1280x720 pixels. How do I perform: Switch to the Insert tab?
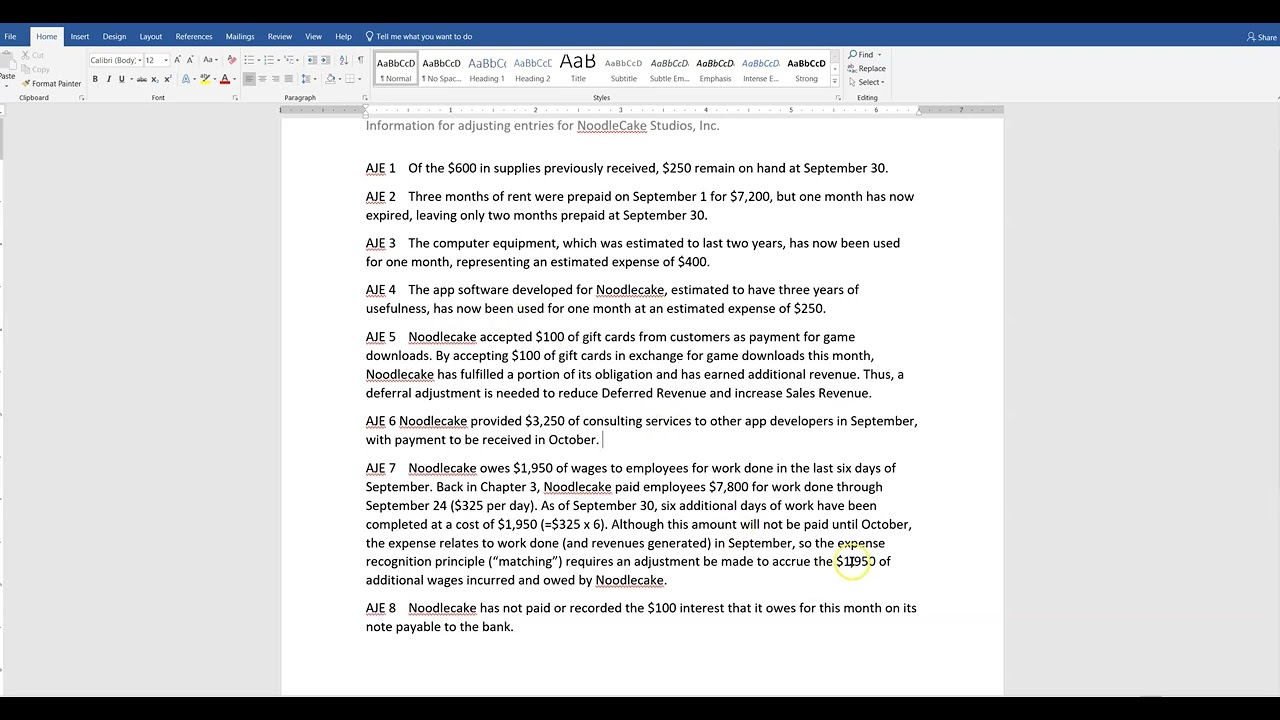coord(80,36)
